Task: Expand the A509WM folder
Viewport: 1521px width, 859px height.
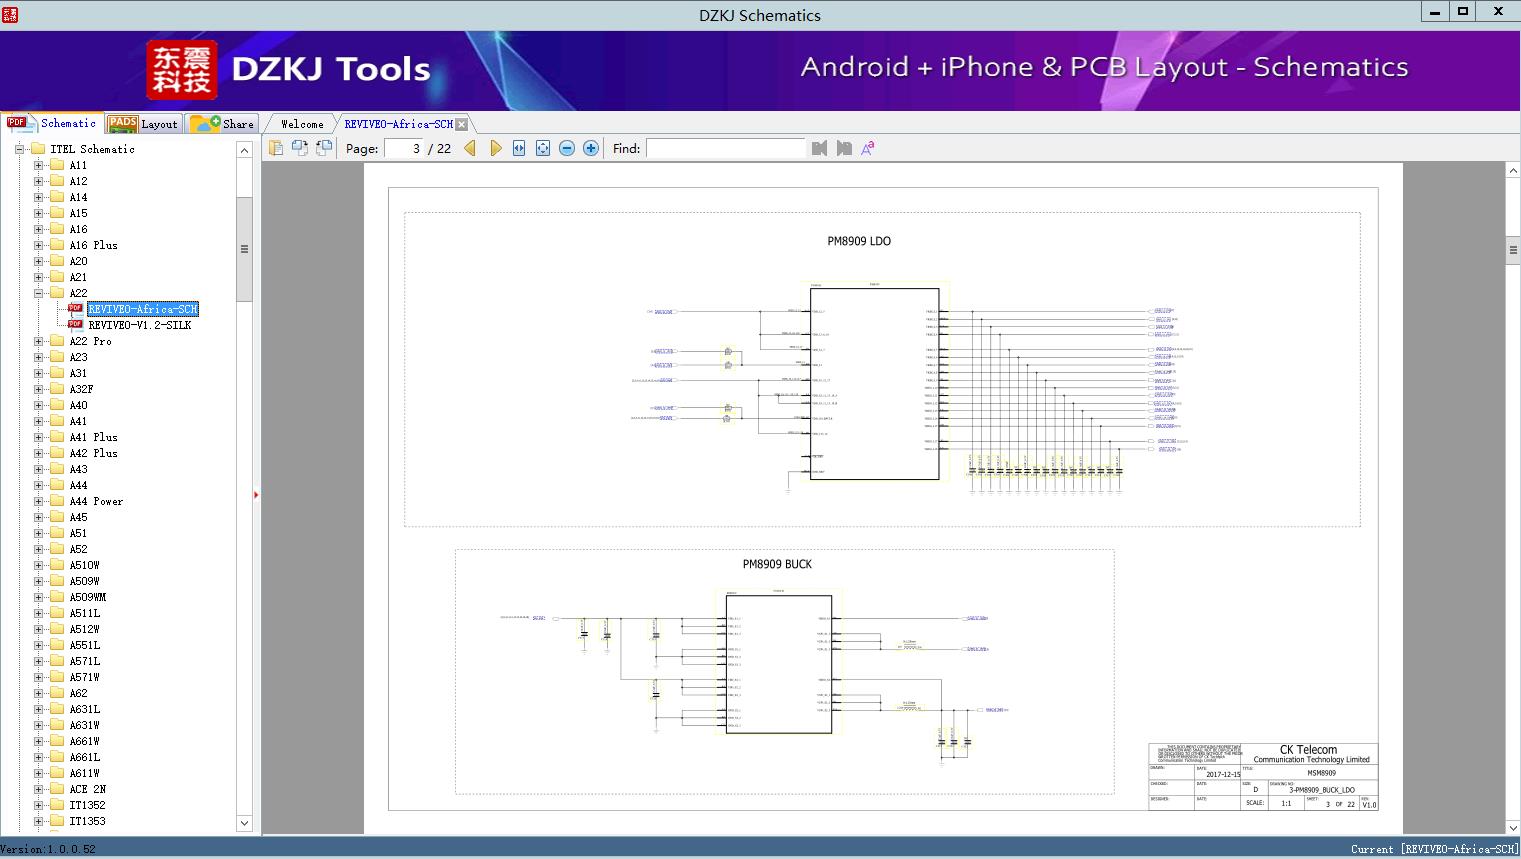Action: click(39, 597)
